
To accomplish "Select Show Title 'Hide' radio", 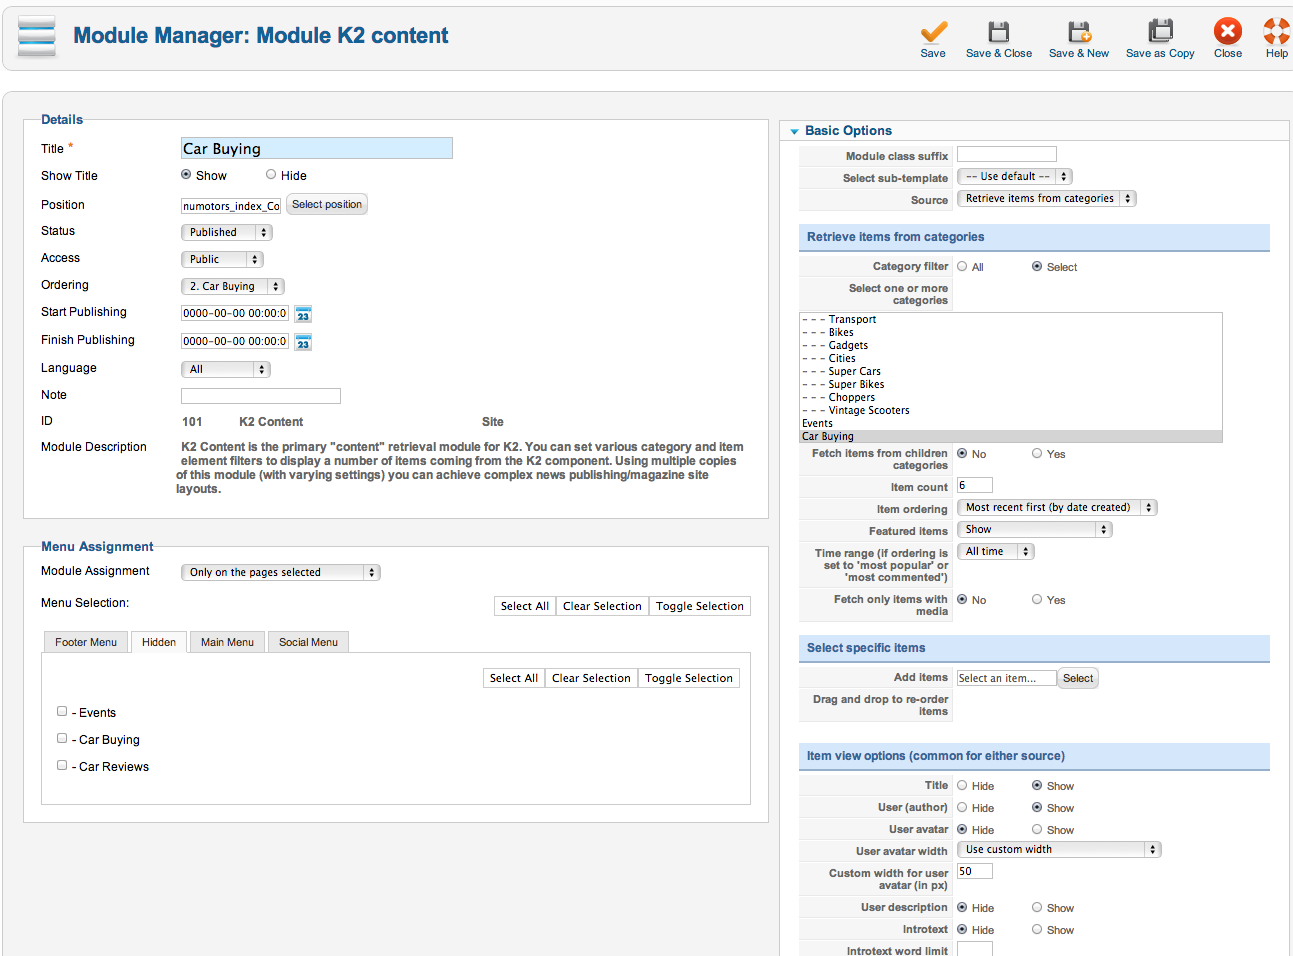I will [271, 174].
